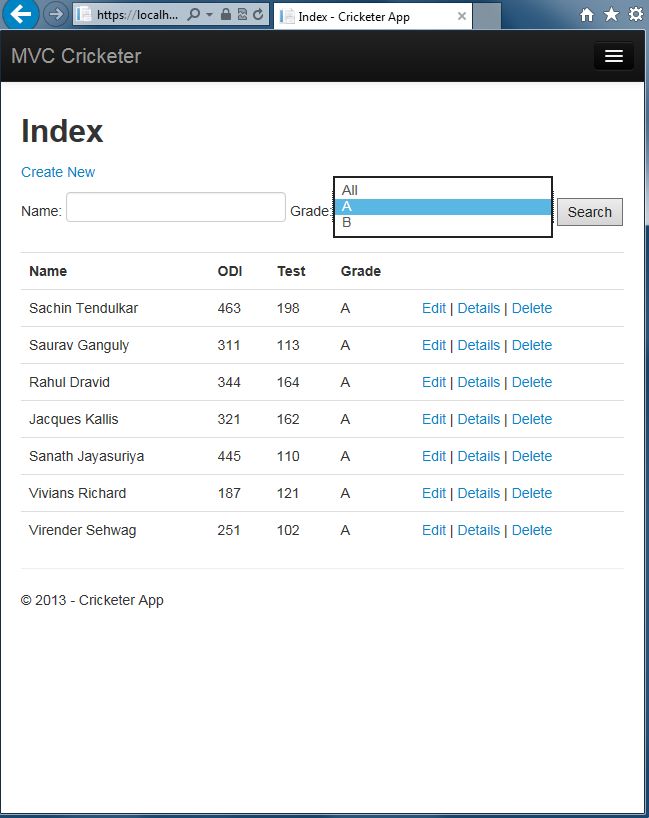Viewport: 649px width, 818px height.
Task: Open the browser Home icon
Action: [587, 15]
